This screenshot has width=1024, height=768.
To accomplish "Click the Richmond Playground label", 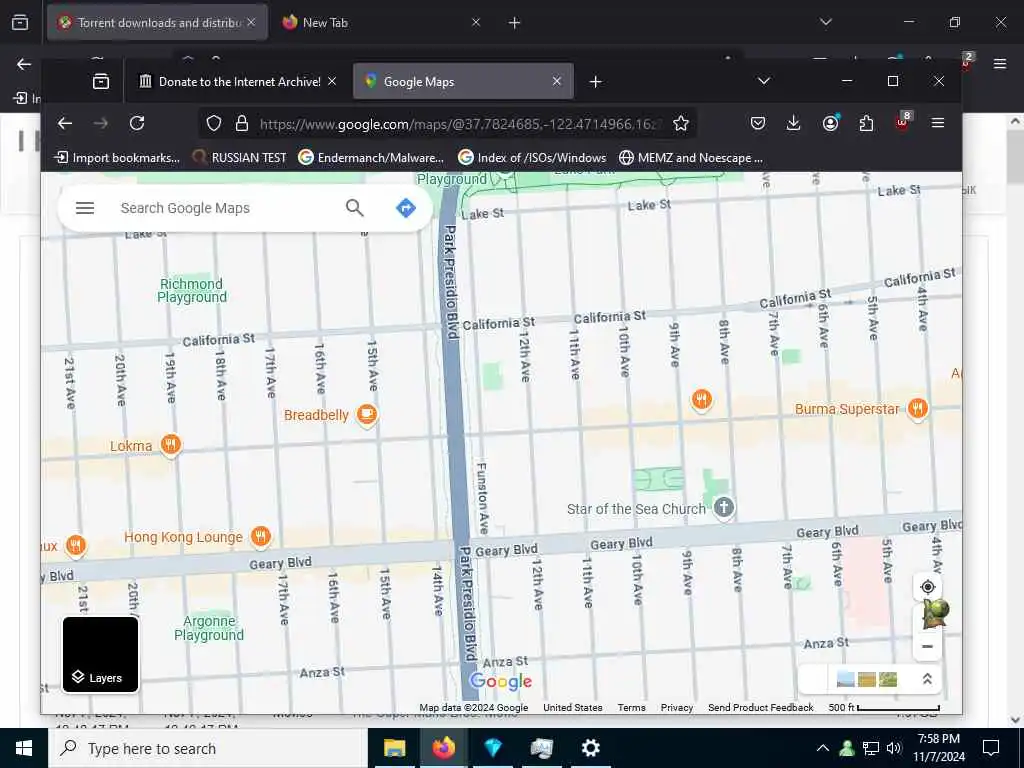I will [191, 291].
